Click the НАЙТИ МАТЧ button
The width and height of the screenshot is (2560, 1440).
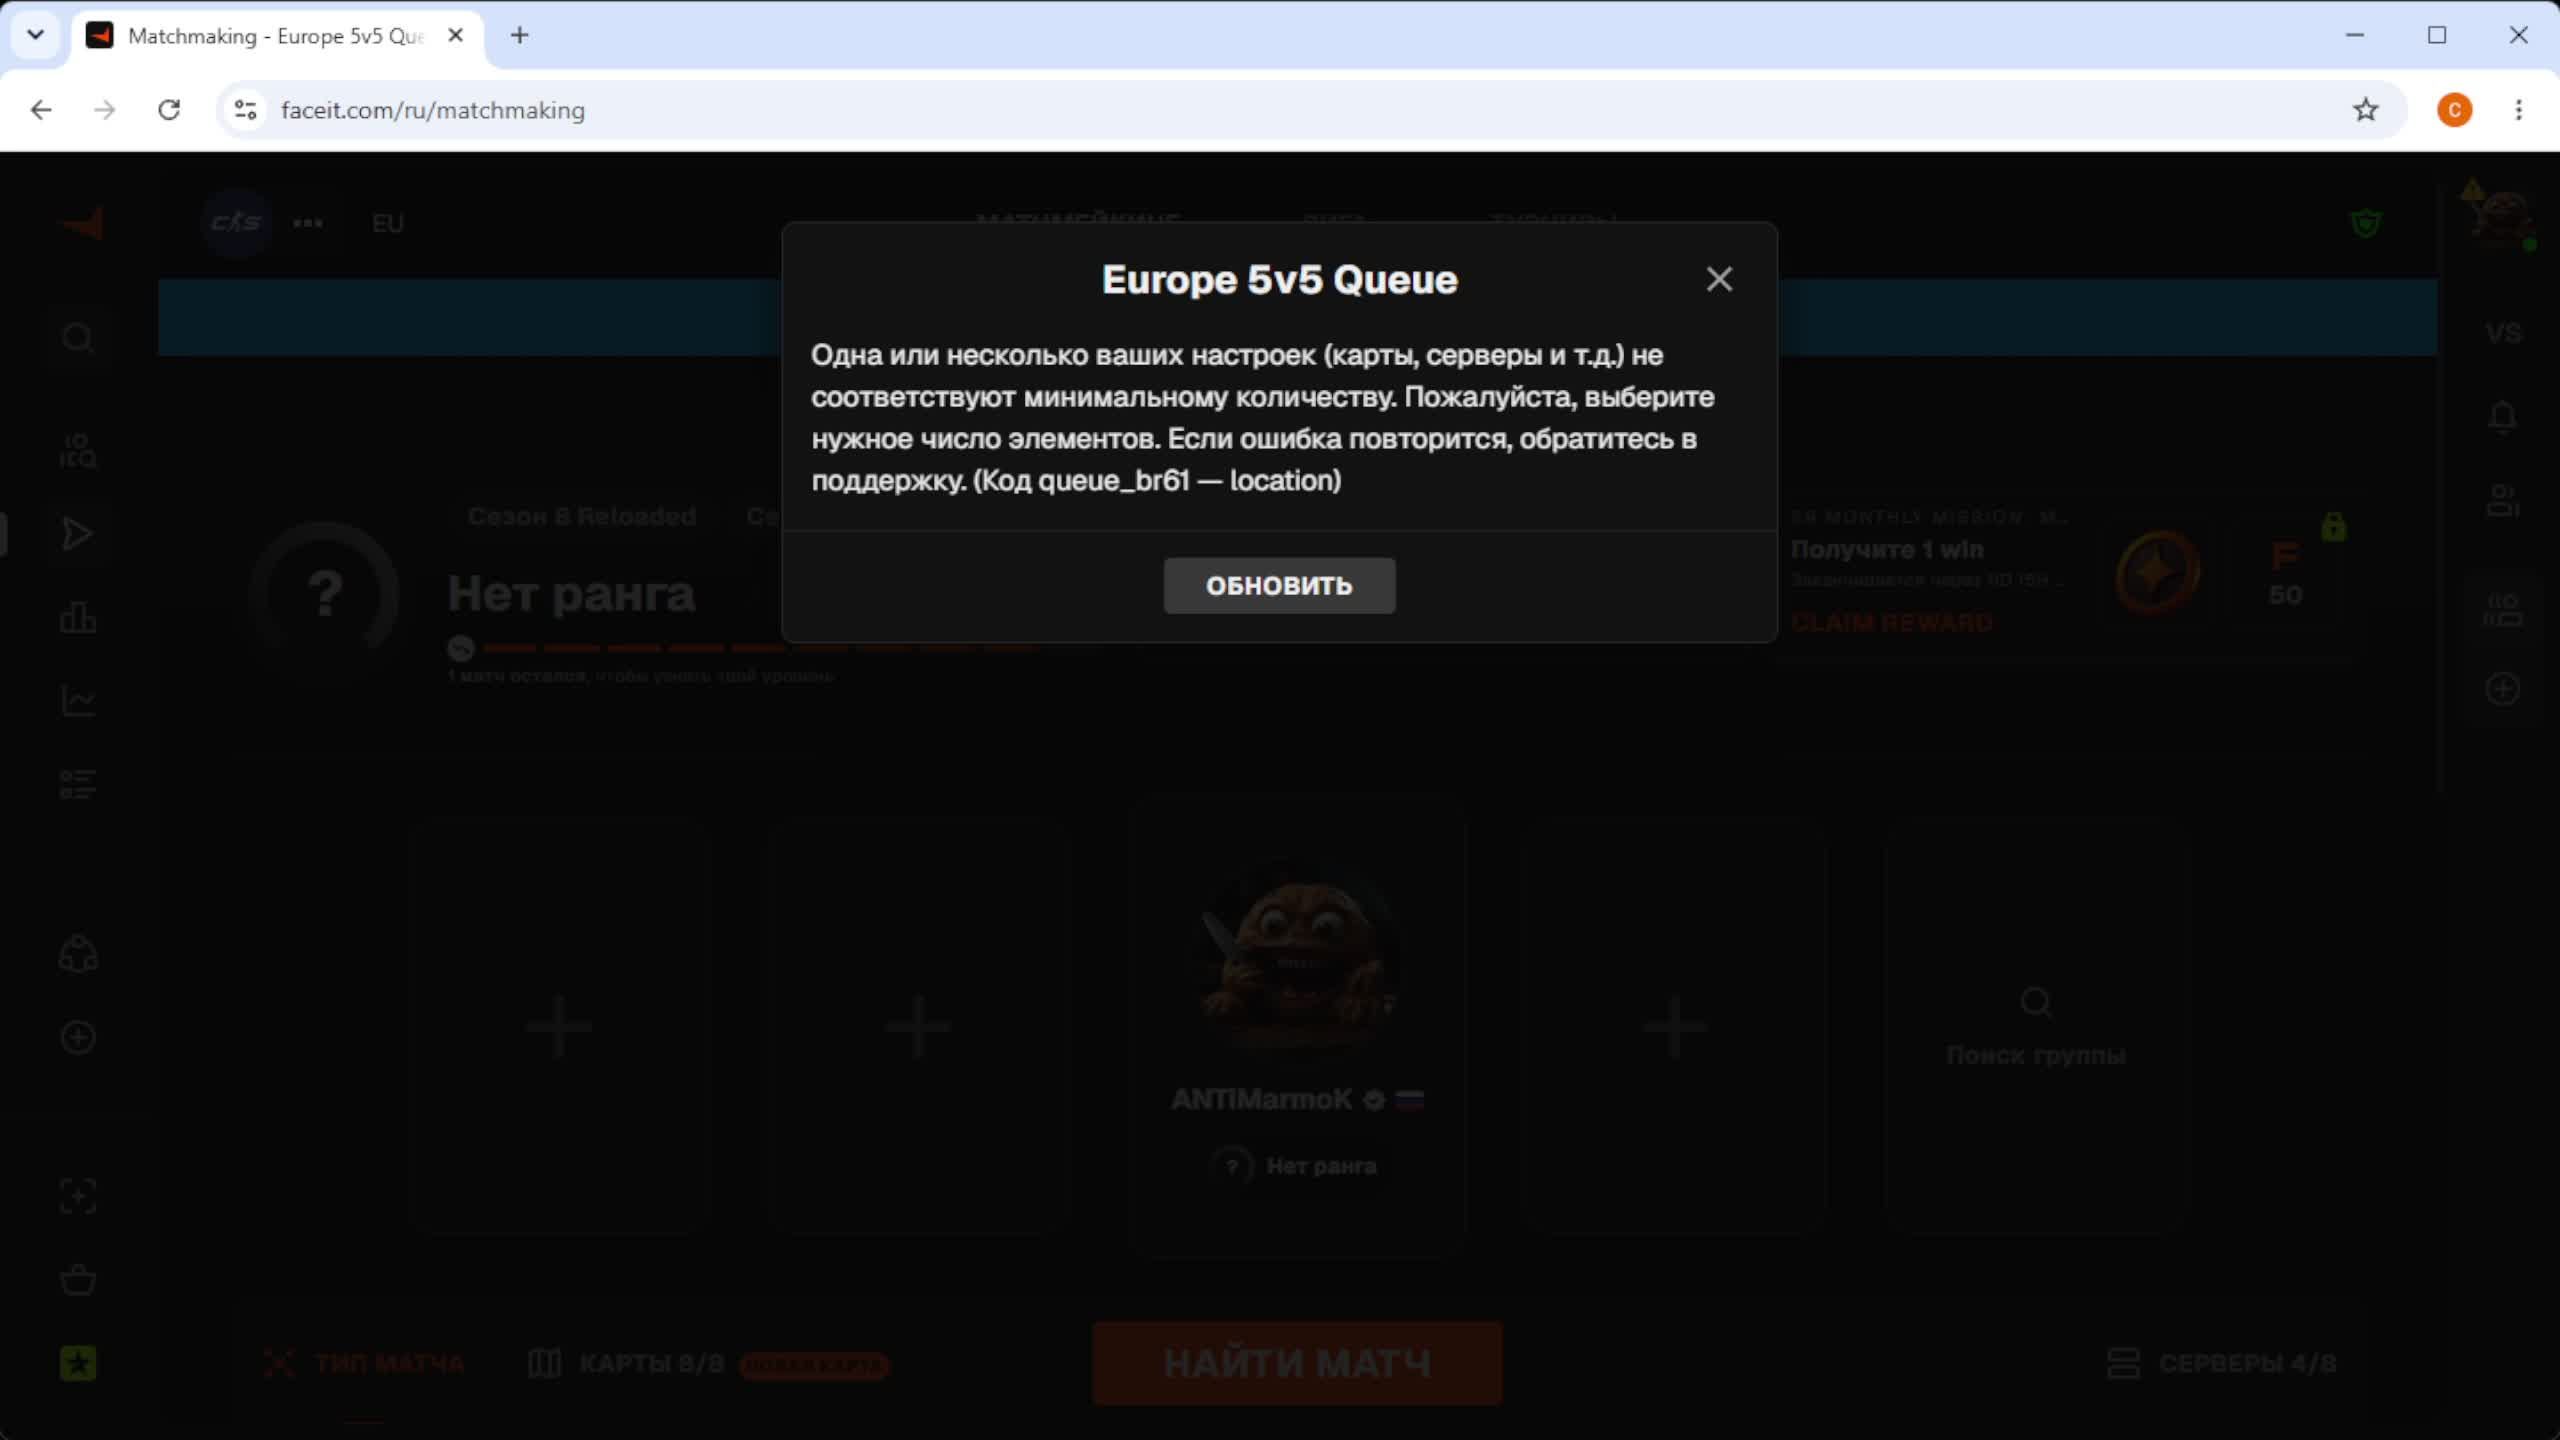[1297, 1363]
